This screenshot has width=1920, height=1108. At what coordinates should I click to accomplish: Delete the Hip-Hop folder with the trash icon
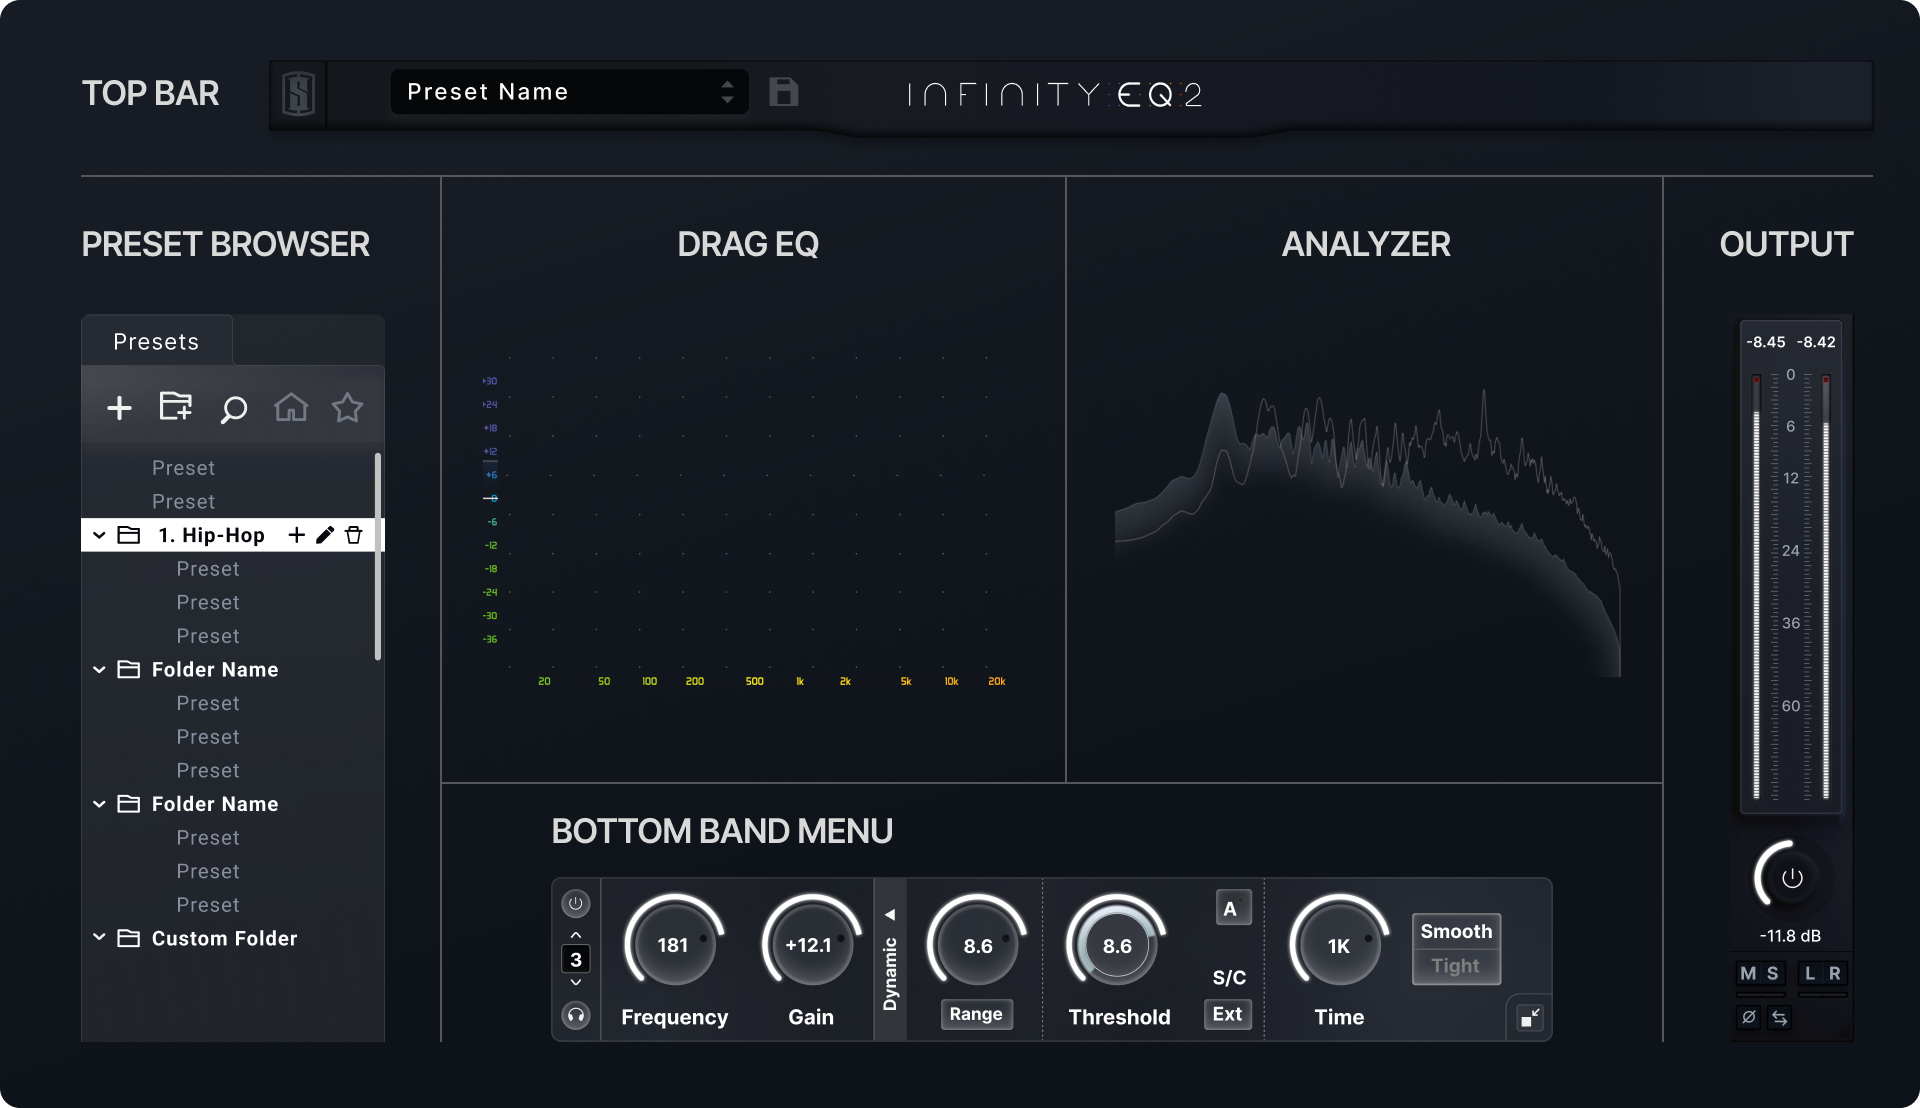(353, 535)
